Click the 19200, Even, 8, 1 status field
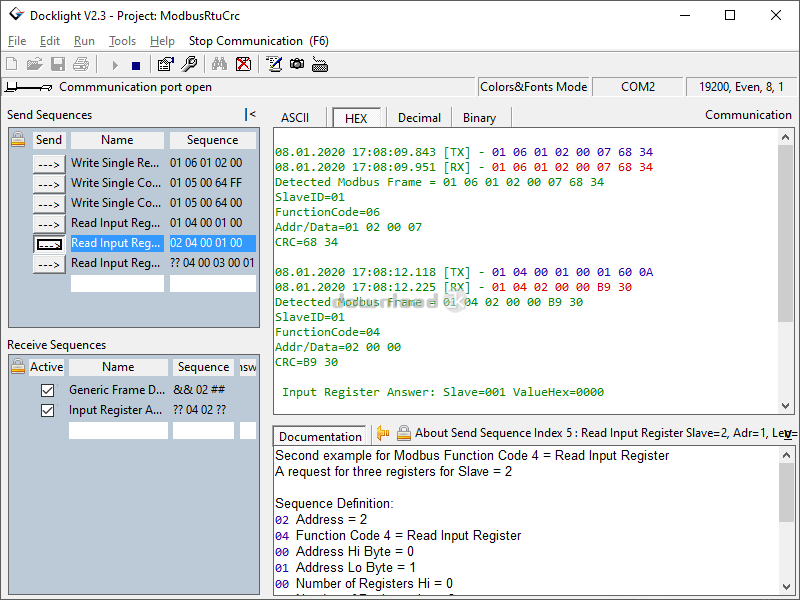The image size is (800, 600). coord(741,87)
